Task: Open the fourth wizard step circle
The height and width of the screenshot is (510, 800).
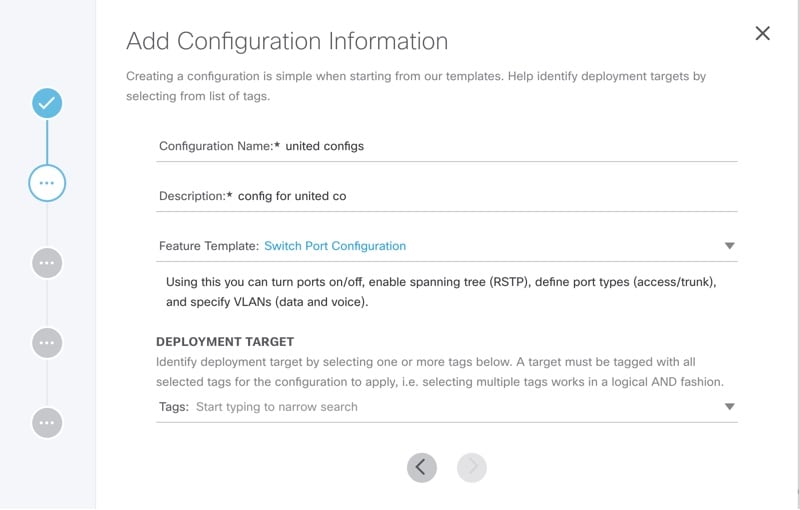Action: tap(47, 343)
